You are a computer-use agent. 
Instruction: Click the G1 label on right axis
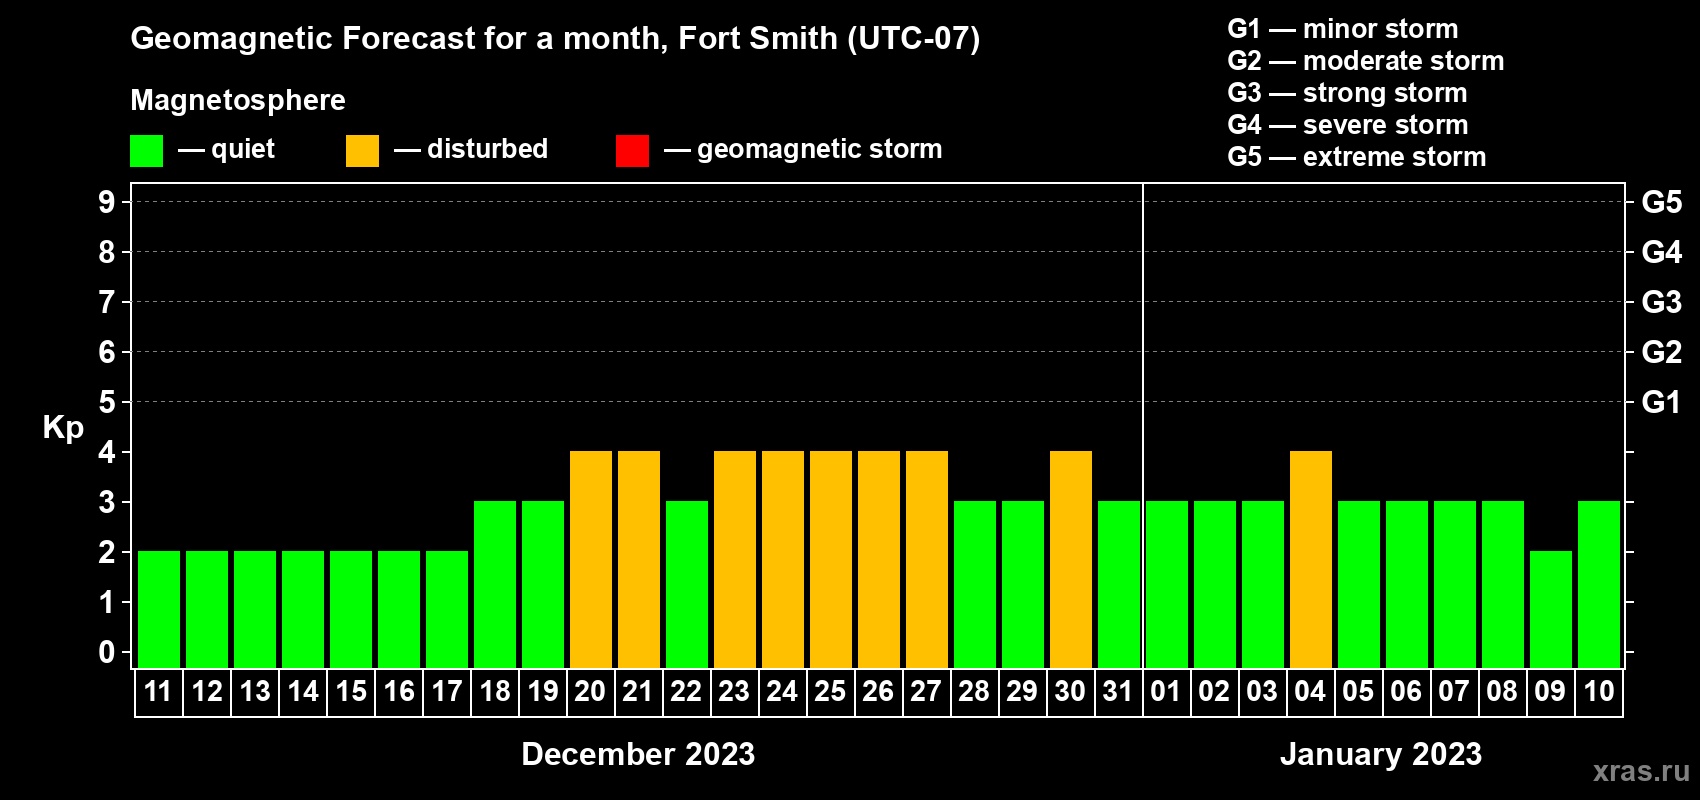(x=1662, y=402)
